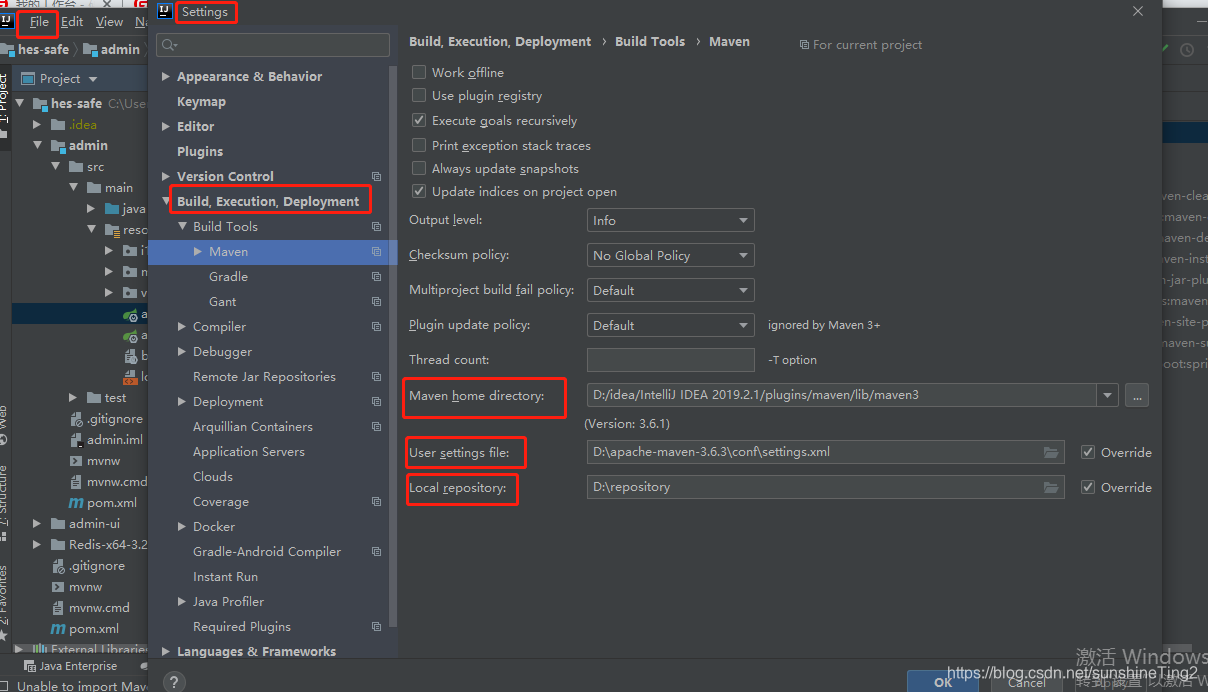The width and height of the screenshot is (1208, 692).
Task: Select Clouds settings page
Action: 213,476
